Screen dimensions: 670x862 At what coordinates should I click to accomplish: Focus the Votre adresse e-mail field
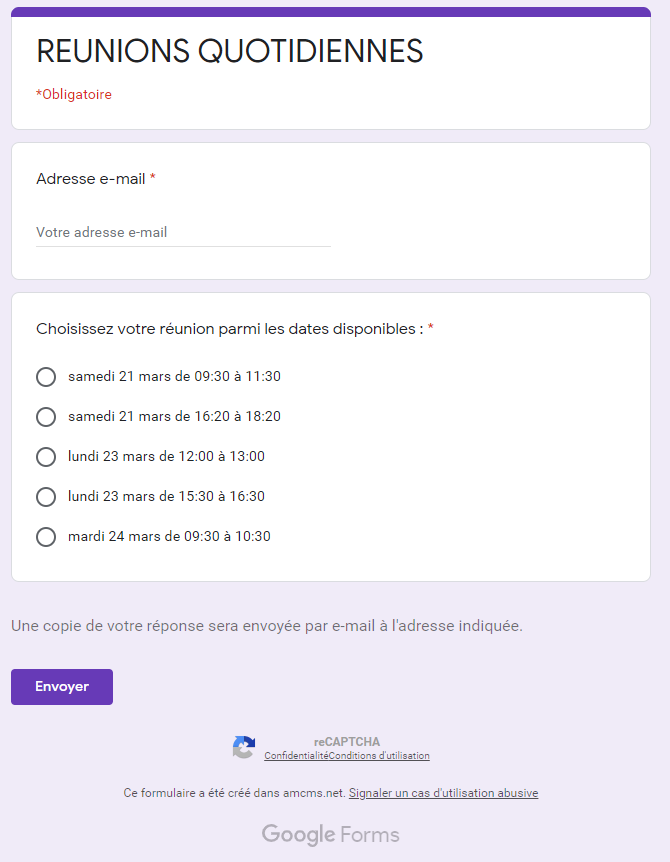tap(183, 233)
